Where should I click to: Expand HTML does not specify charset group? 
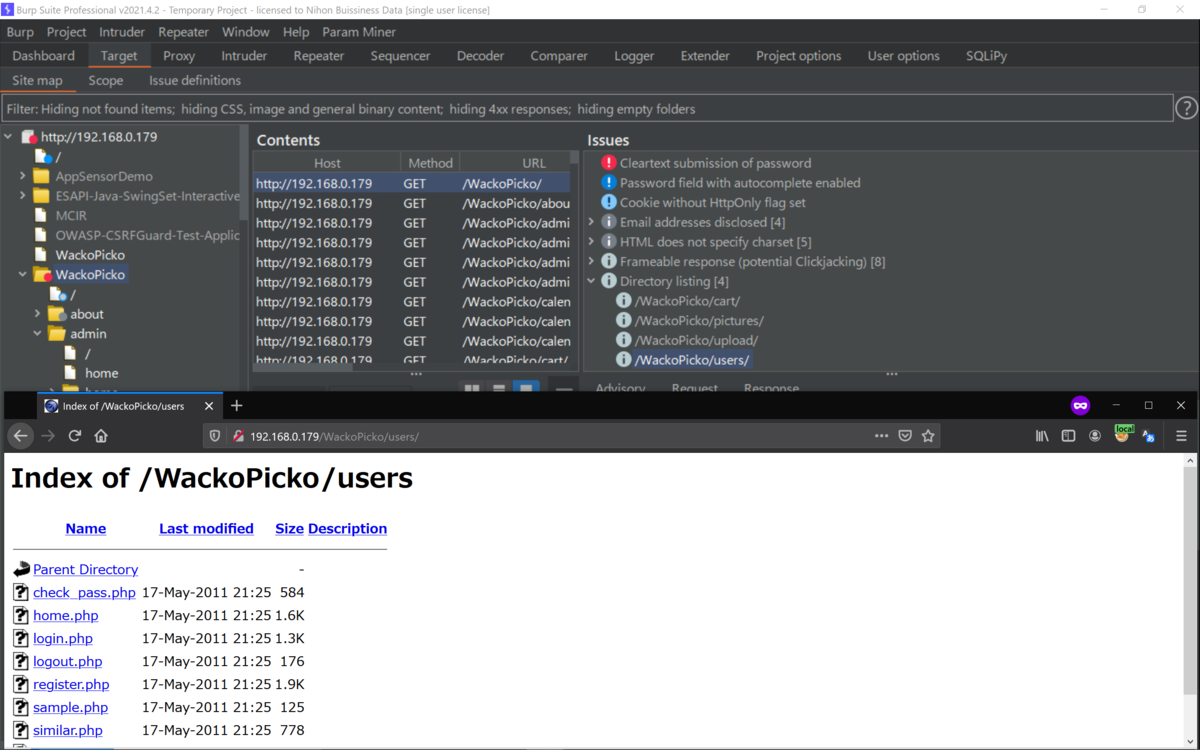pos(591,242)
